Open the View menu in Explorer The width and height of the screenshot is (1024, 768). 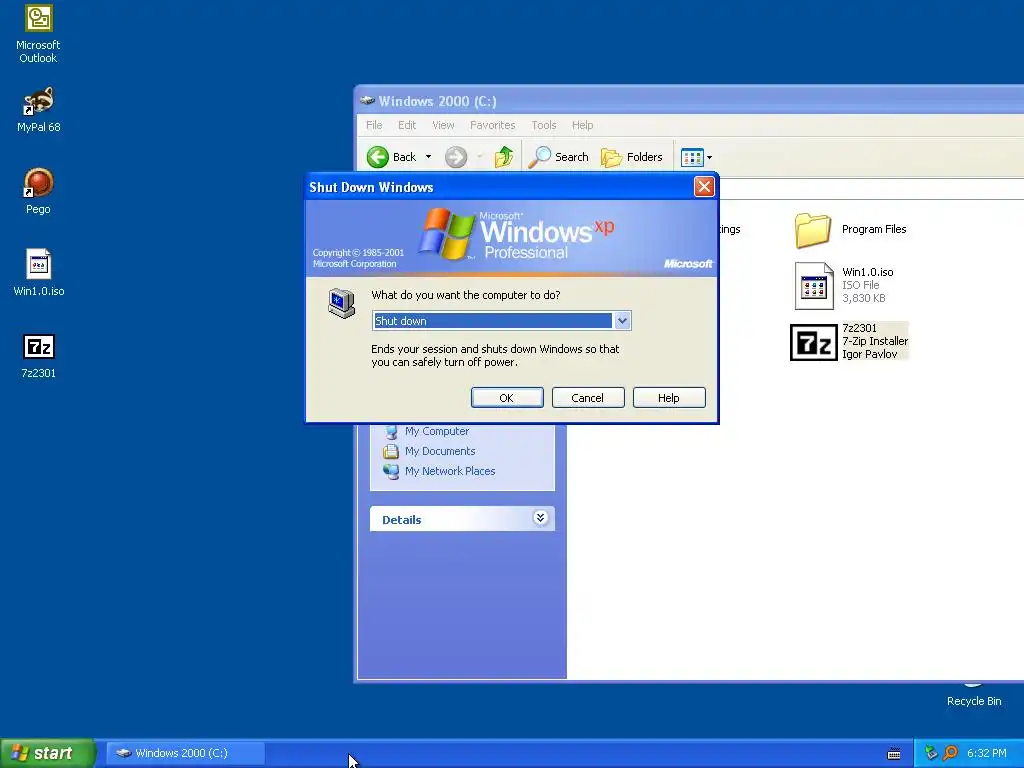pos(443,125)
